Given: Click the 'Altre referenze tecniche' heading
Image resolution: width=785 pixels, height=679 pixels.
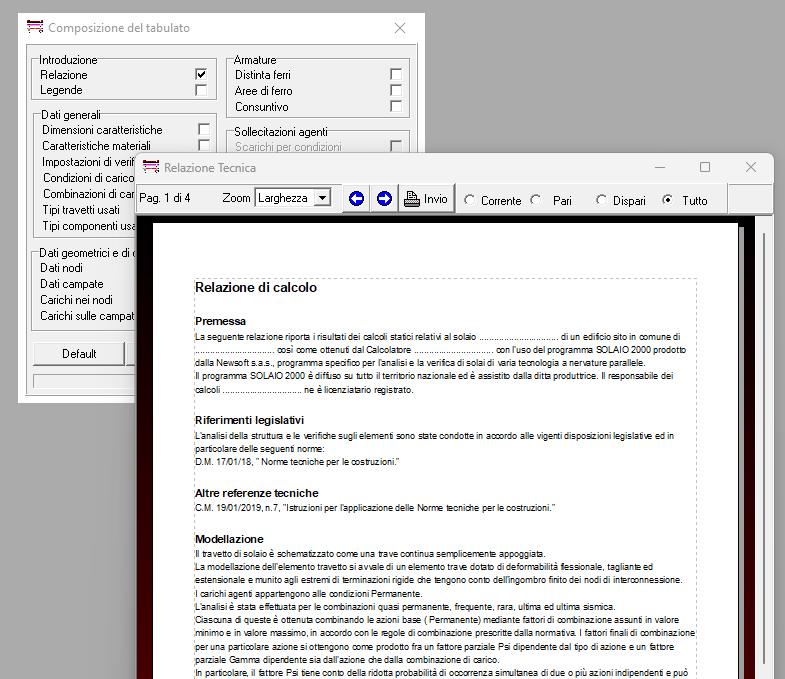Looking at the screenshot, I should coord(256,493).
